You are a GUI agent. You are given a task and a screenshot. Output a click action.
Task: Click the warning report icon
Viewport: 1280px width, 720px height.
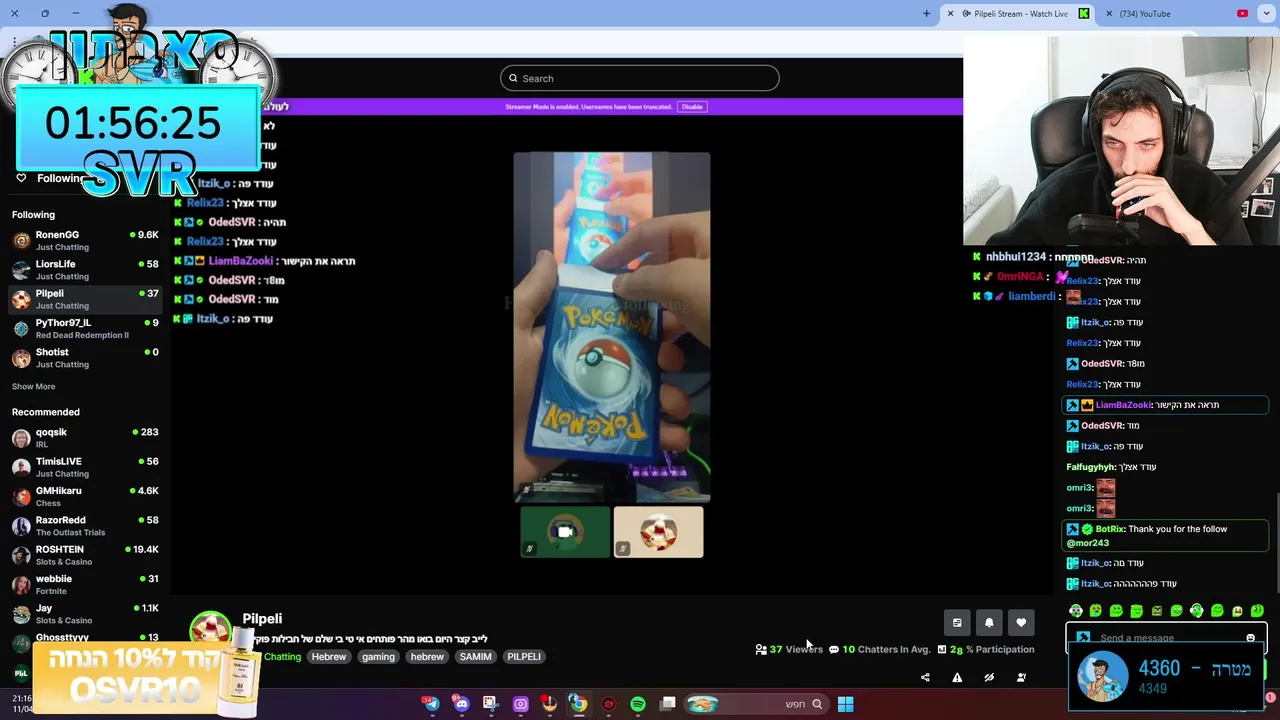point(957,677)
